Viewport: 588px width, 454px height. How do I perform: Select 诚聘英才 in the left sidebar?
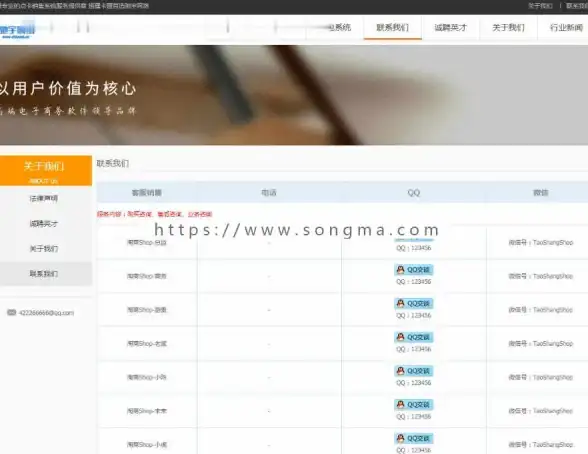tap(44, 224)
